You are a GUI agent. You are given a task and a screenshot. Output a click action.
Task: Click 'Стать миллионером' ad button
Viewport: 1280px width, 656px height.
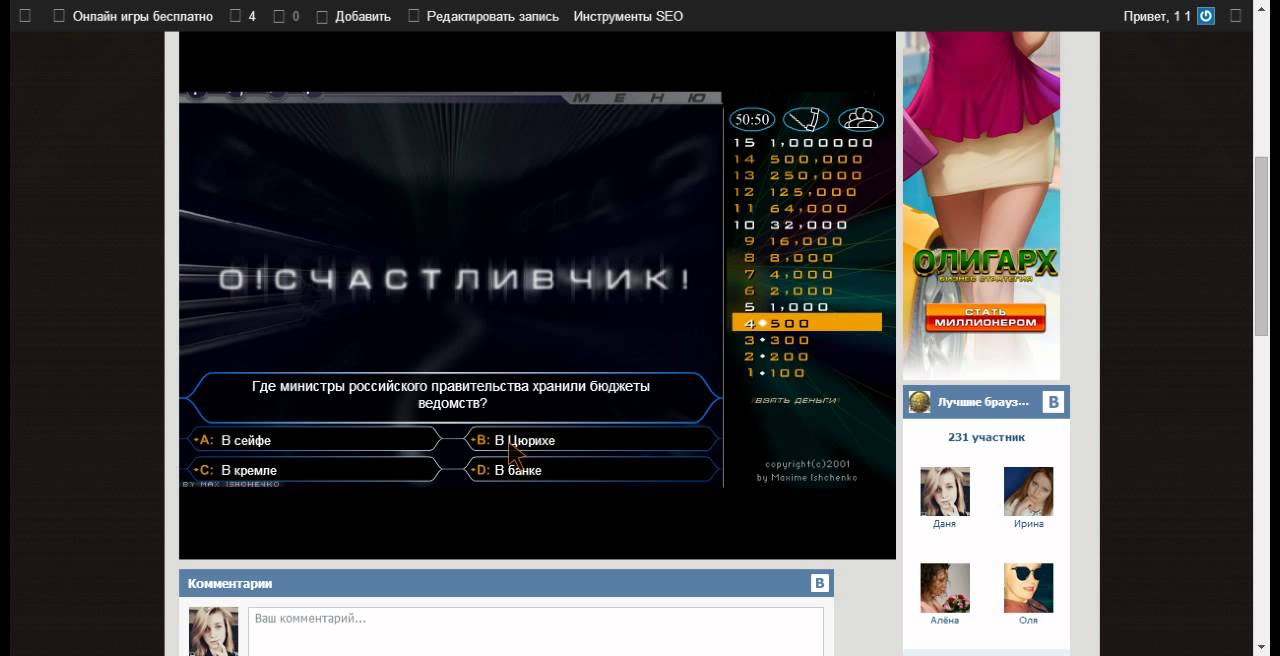tap(985, 318)
